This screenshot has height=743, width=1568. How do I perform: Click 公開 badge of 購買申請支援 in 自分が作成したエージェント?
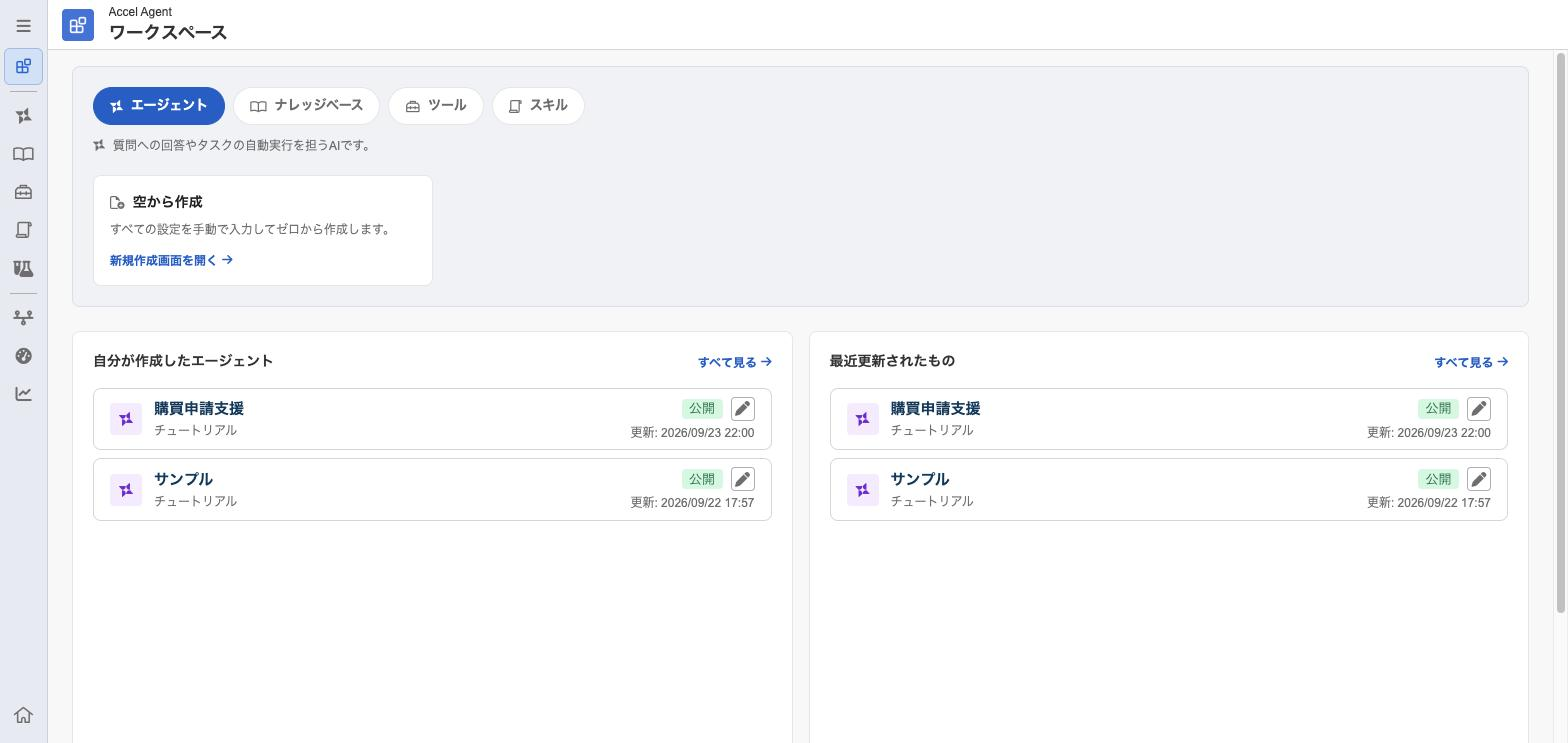point(702,408)
